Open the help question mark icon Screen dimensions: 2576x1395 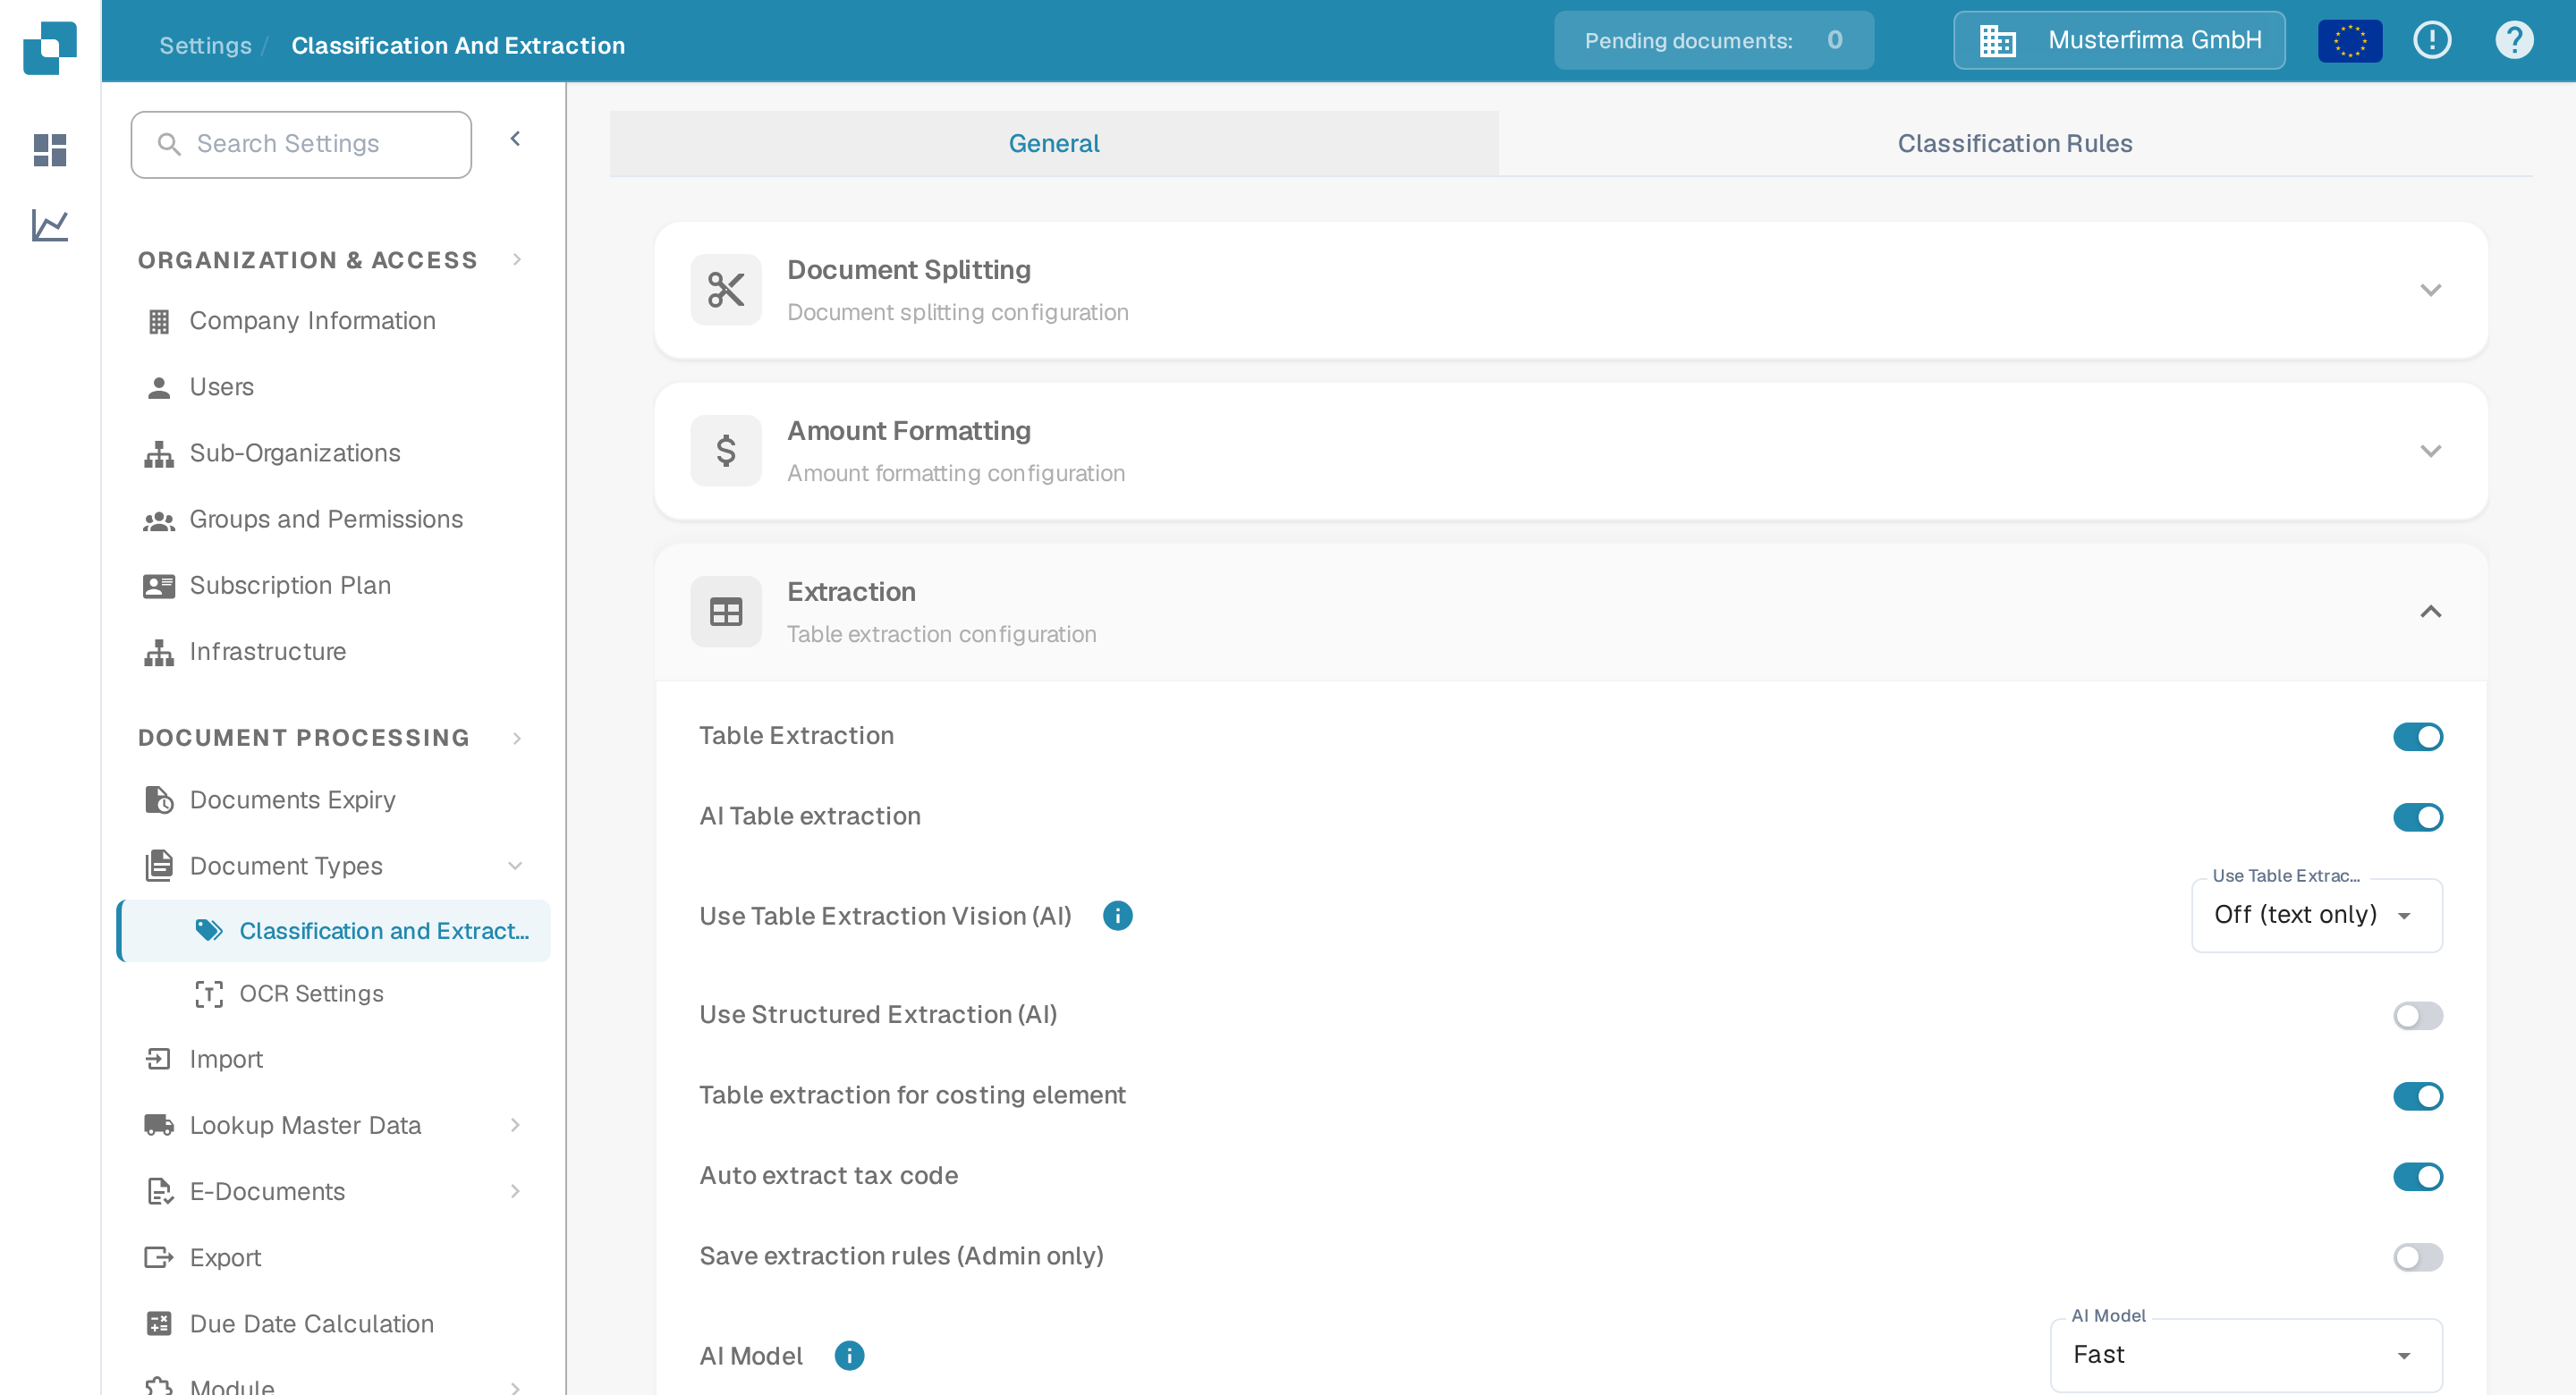tap(2514, 40)
